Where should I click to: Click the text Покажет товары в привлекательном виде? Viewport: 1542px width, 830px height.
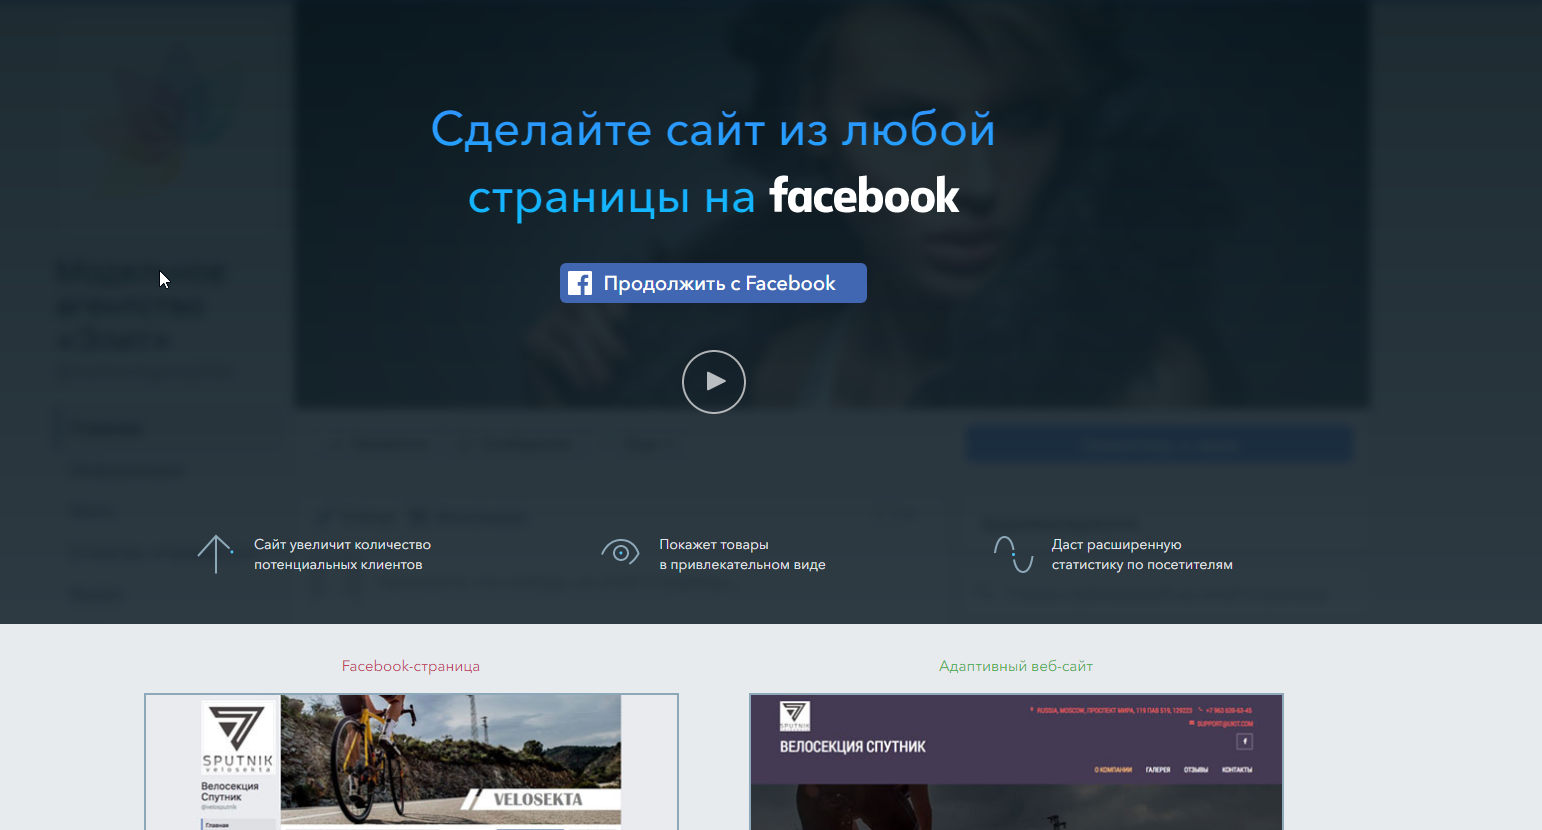(x=742, y=554)
